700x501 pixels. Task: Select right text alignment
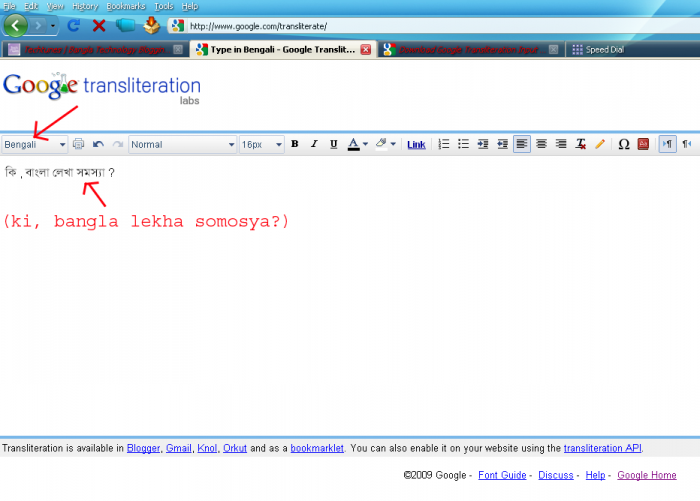click(561, 144)
